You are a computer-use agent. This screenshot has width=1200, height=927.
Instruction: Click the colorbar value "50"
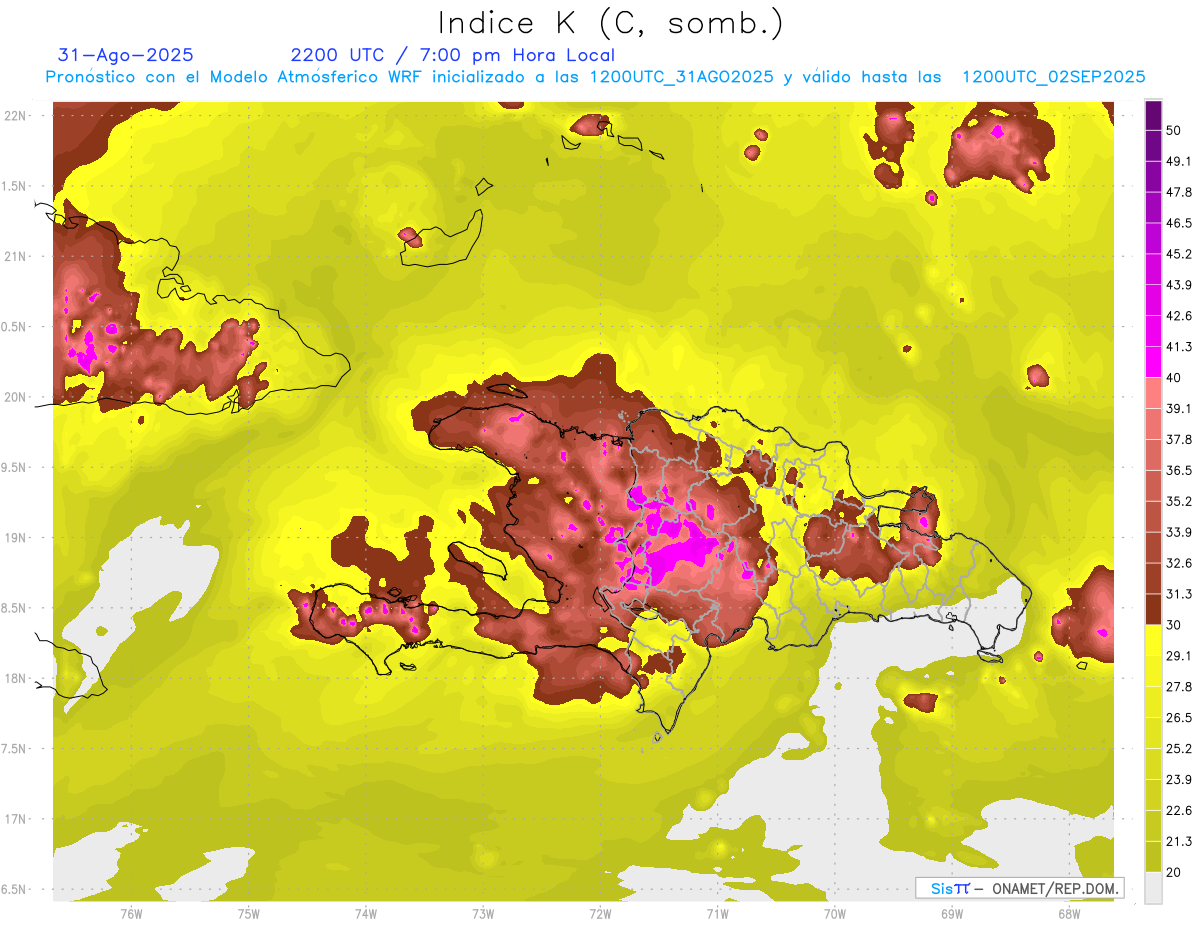pos(1175,130)
